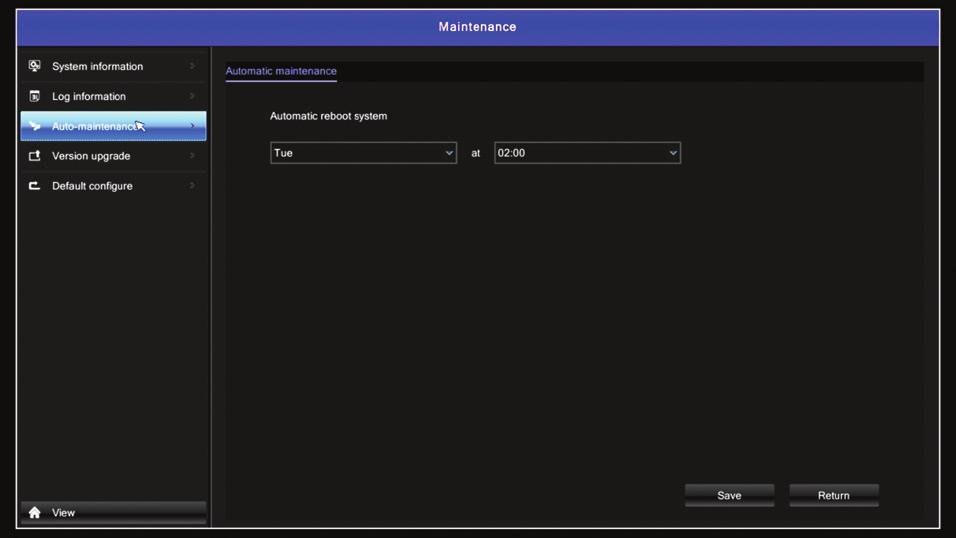Open the Log information section
This screenshot has height=538, width=956.
coord(113,96)
